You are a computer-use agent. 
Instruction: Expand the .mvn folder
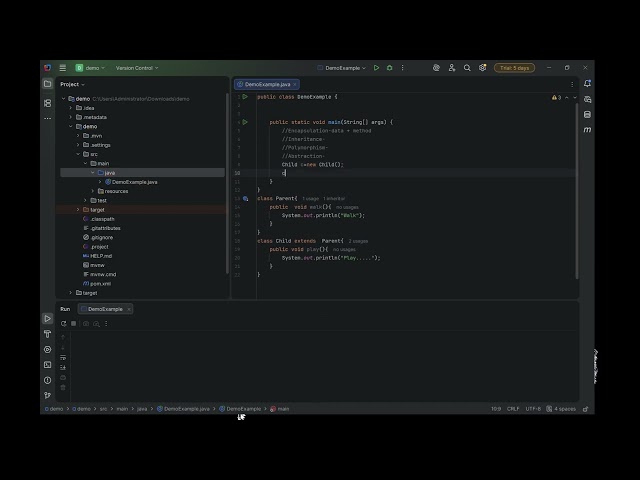78,136
